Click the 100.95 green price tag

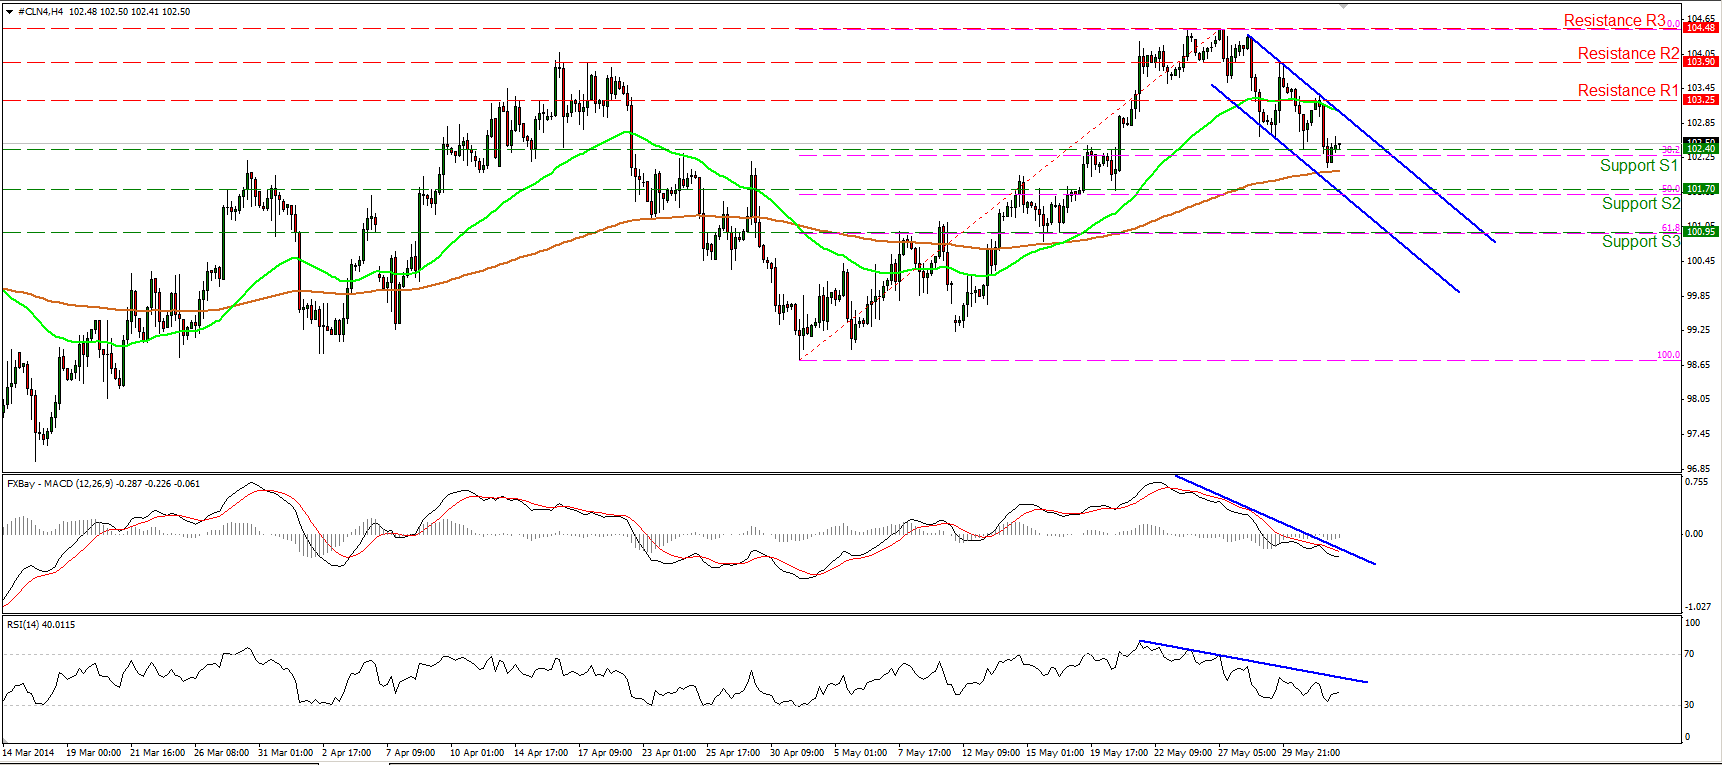(x=1701, y=232)
